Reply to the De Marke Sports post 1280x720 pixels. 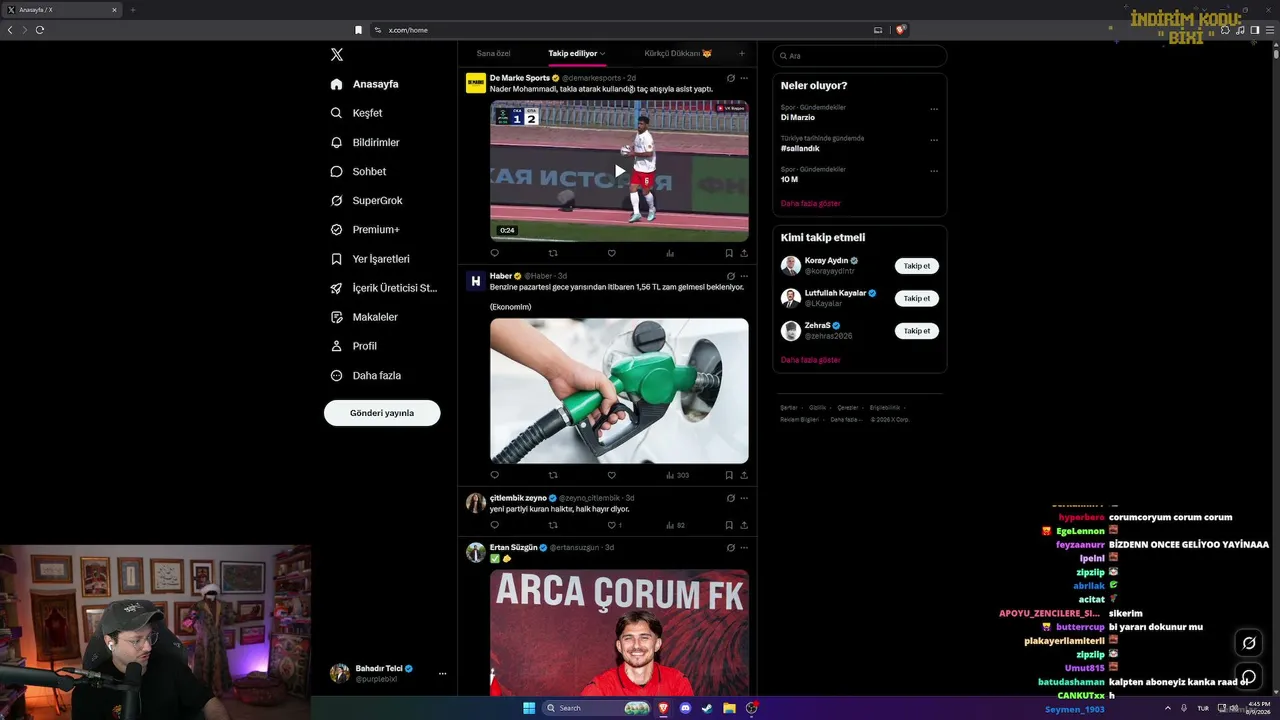pyautogui.click(x=494, y=254)
